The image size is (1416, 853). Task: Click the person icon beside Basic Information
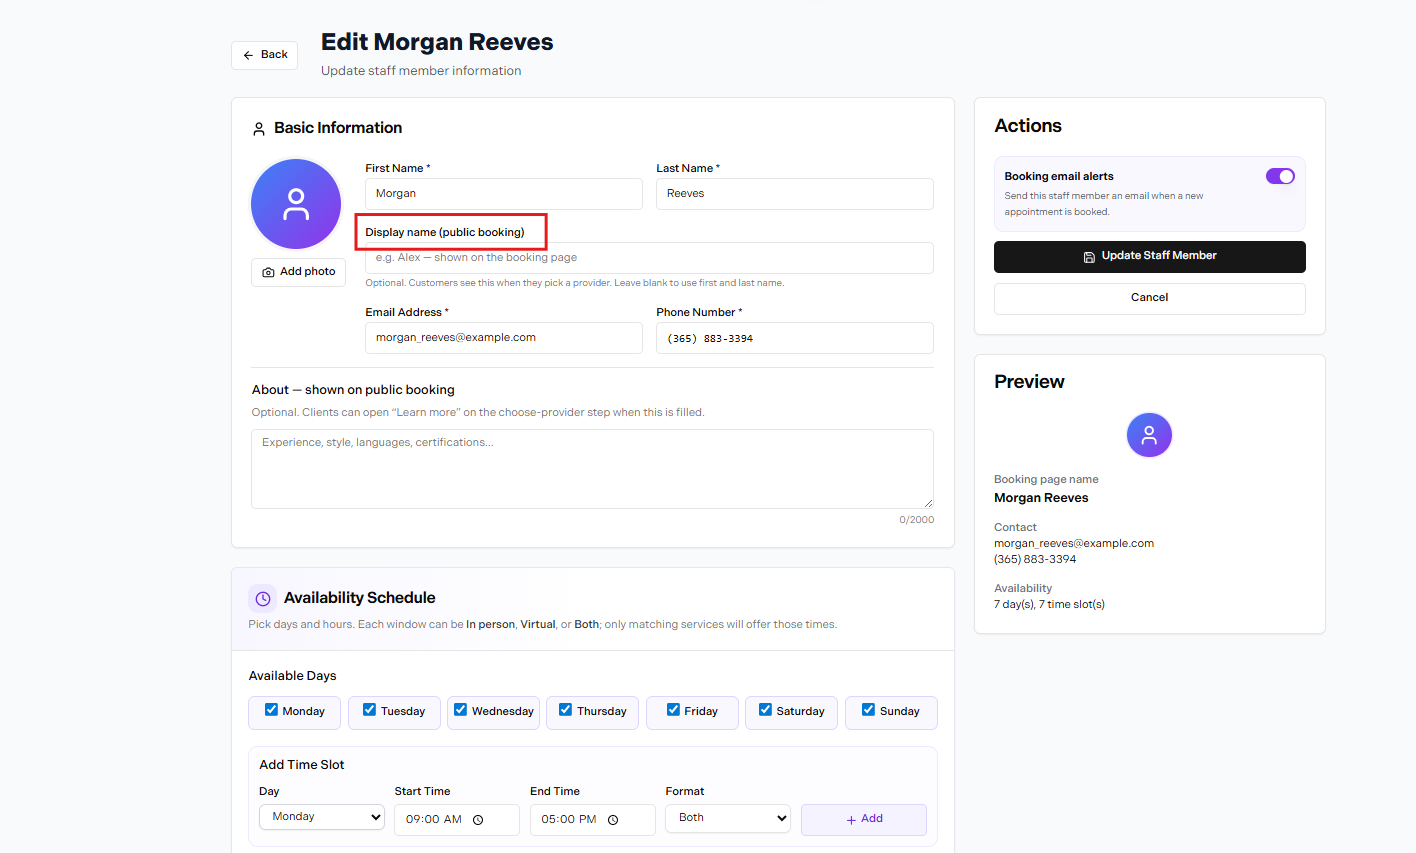259,129
